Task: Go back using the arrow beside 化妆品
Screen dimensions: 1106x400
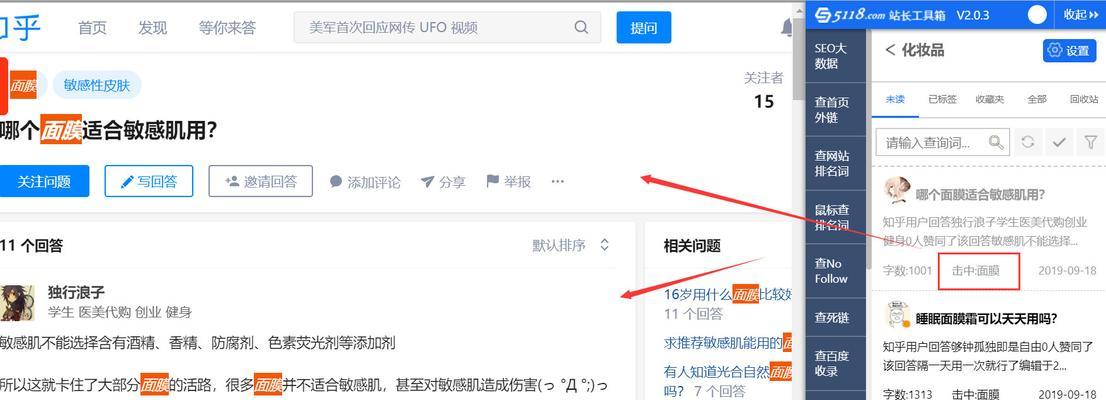Action: point(890,50)
